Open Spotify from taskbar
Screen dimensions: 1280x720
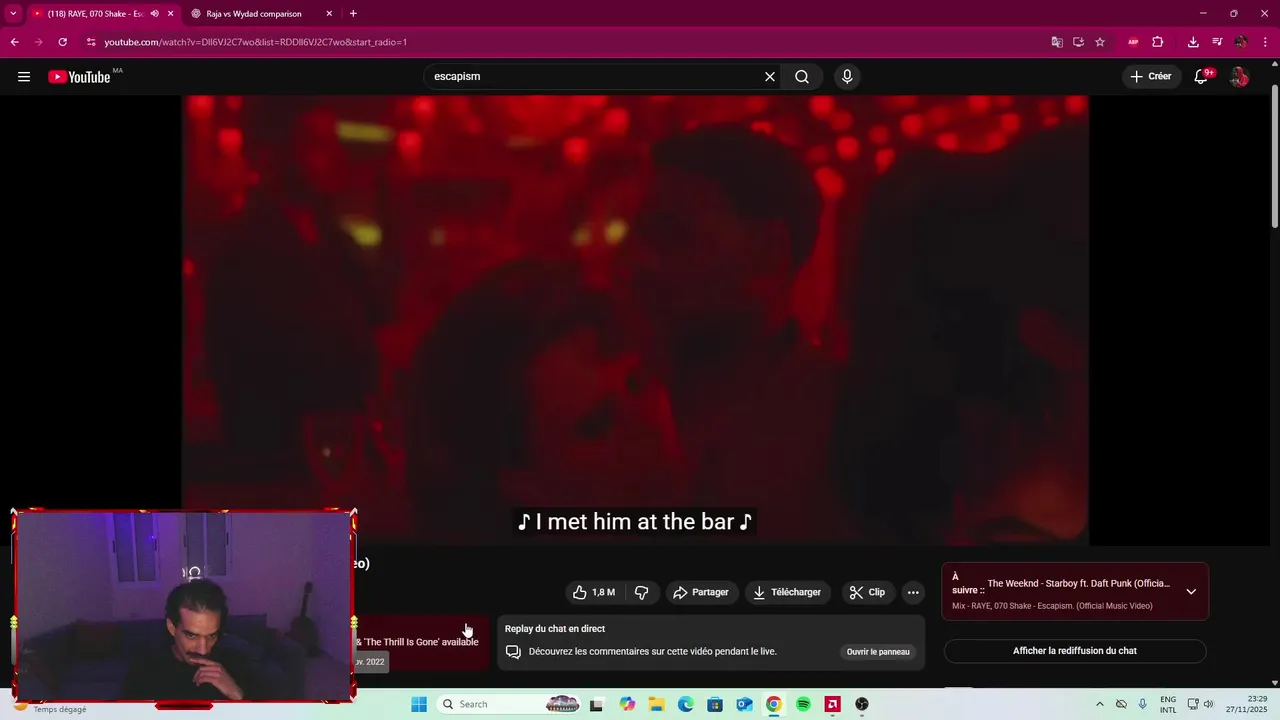click(x=803, y=704)
